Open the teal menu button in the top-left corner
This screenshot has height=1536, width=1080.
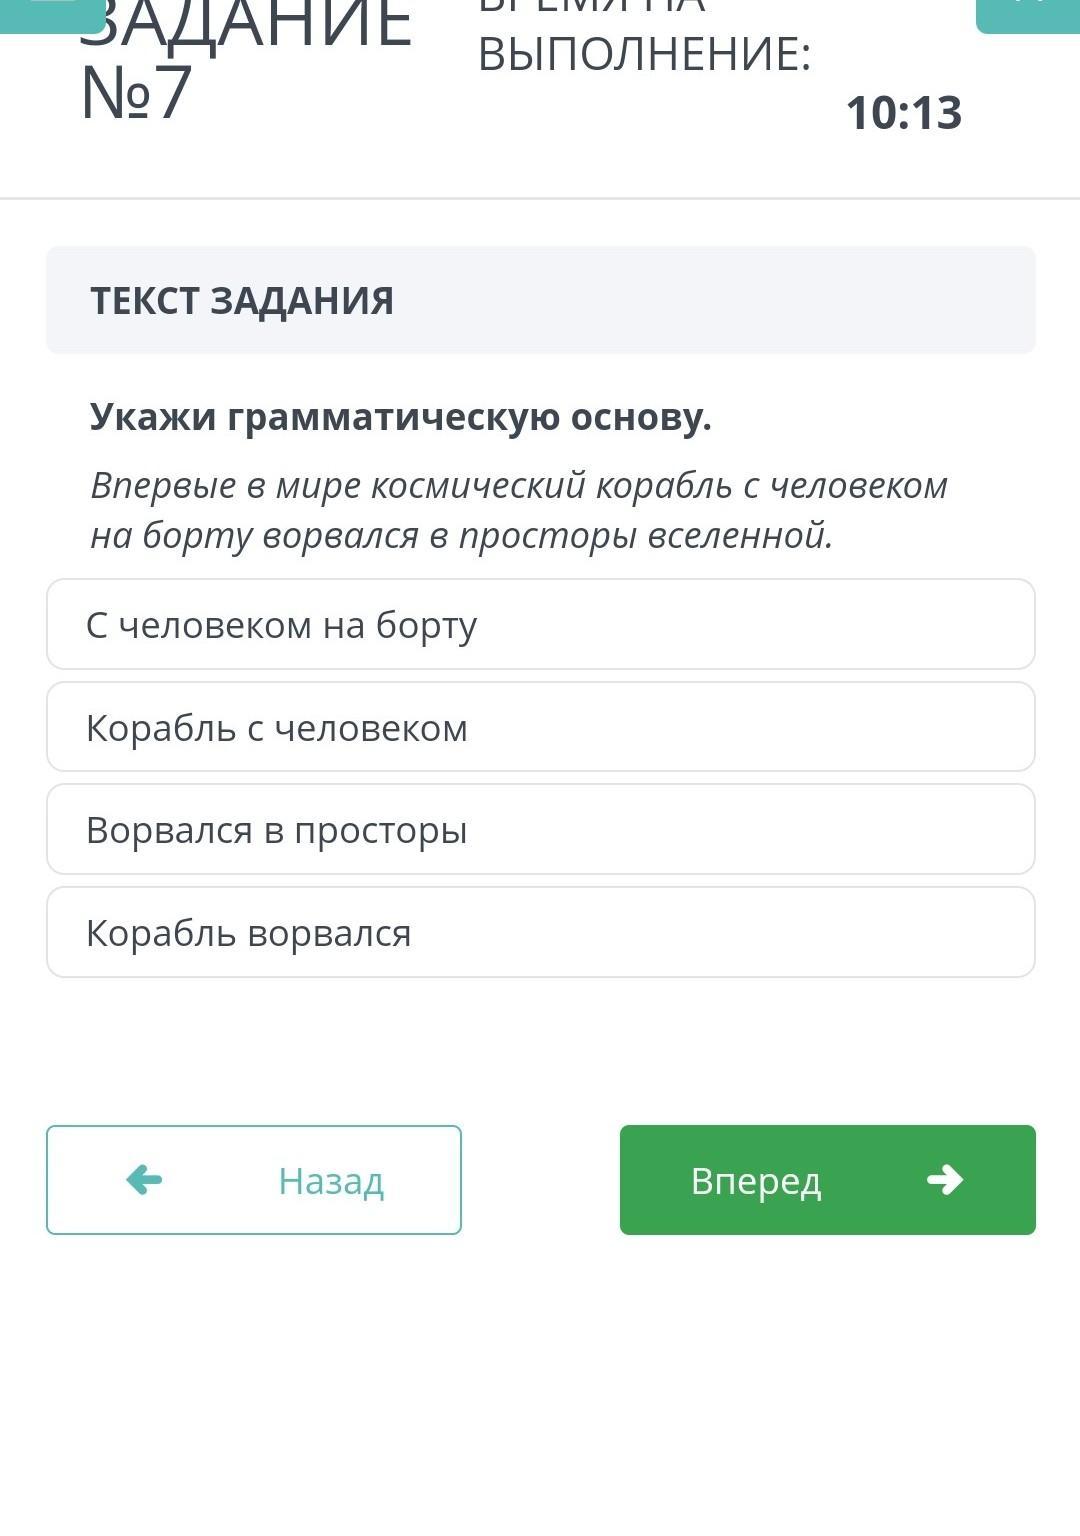[50, 14]
